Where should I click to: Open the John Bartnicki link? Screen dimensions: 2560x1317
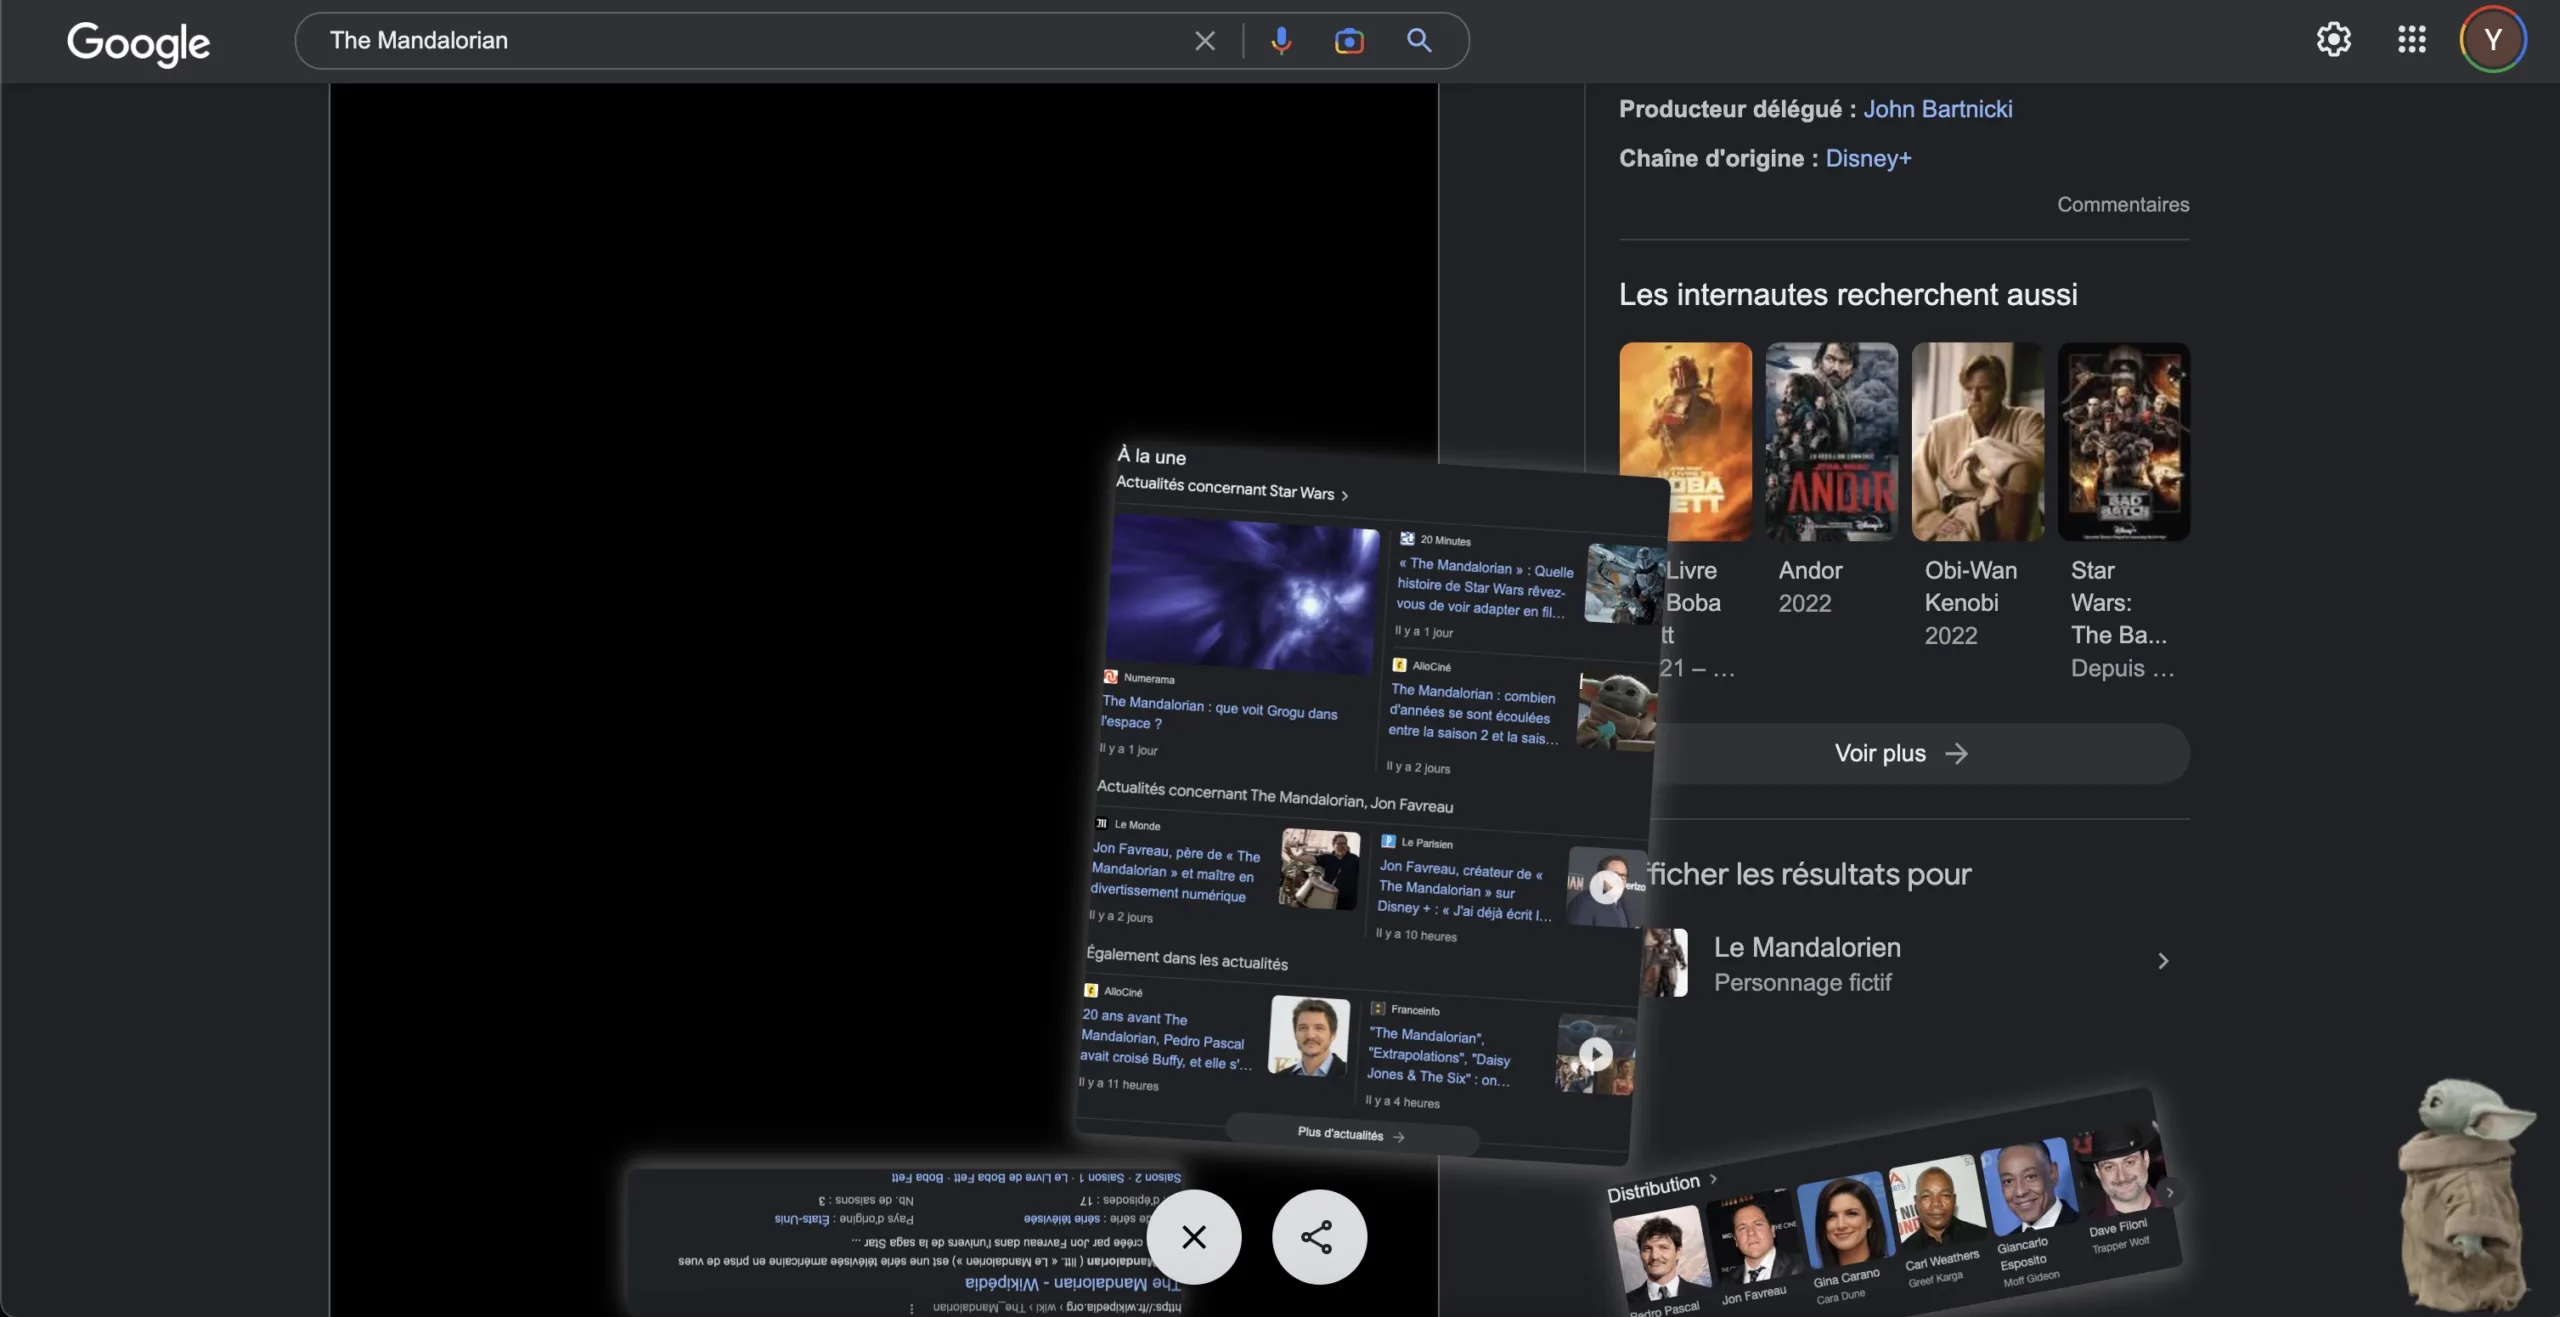pyautogui.click(x=1937, y=109)
